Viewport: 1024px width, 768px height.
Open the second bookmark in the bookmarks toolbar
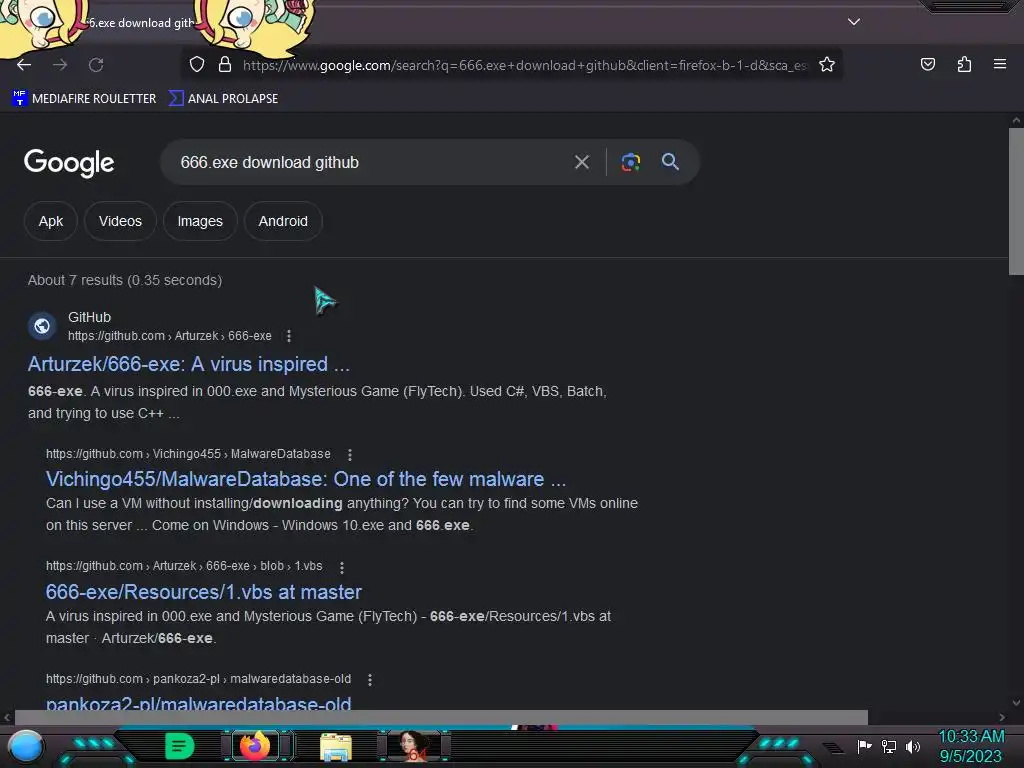tap(223, 99)
